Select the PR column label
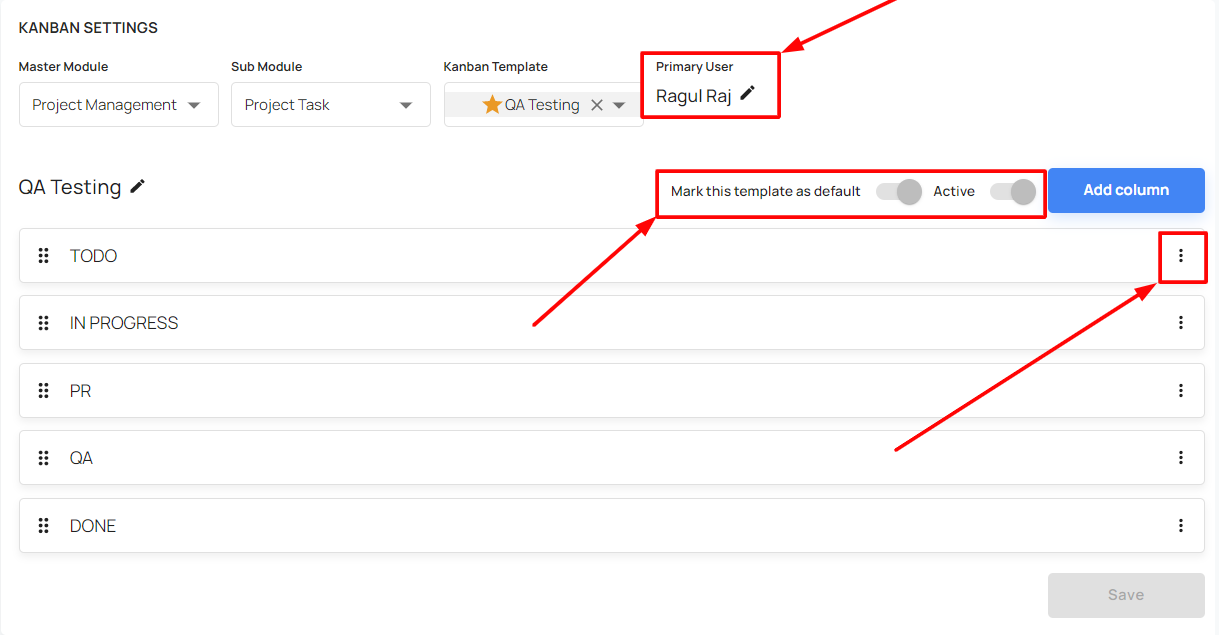Screen dimensions: 1219x635 (x=81, y=391)
